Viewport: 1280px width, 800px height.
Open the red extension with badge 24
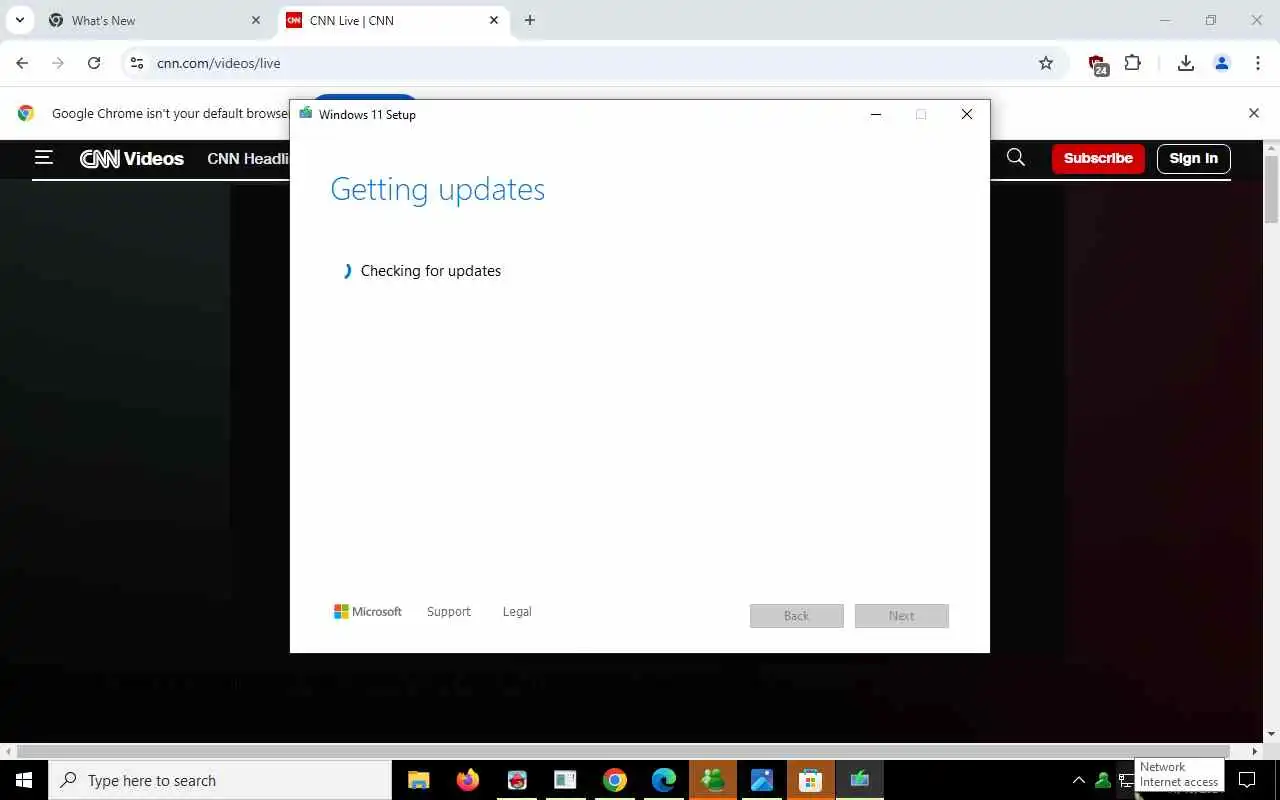point(1098,64)
